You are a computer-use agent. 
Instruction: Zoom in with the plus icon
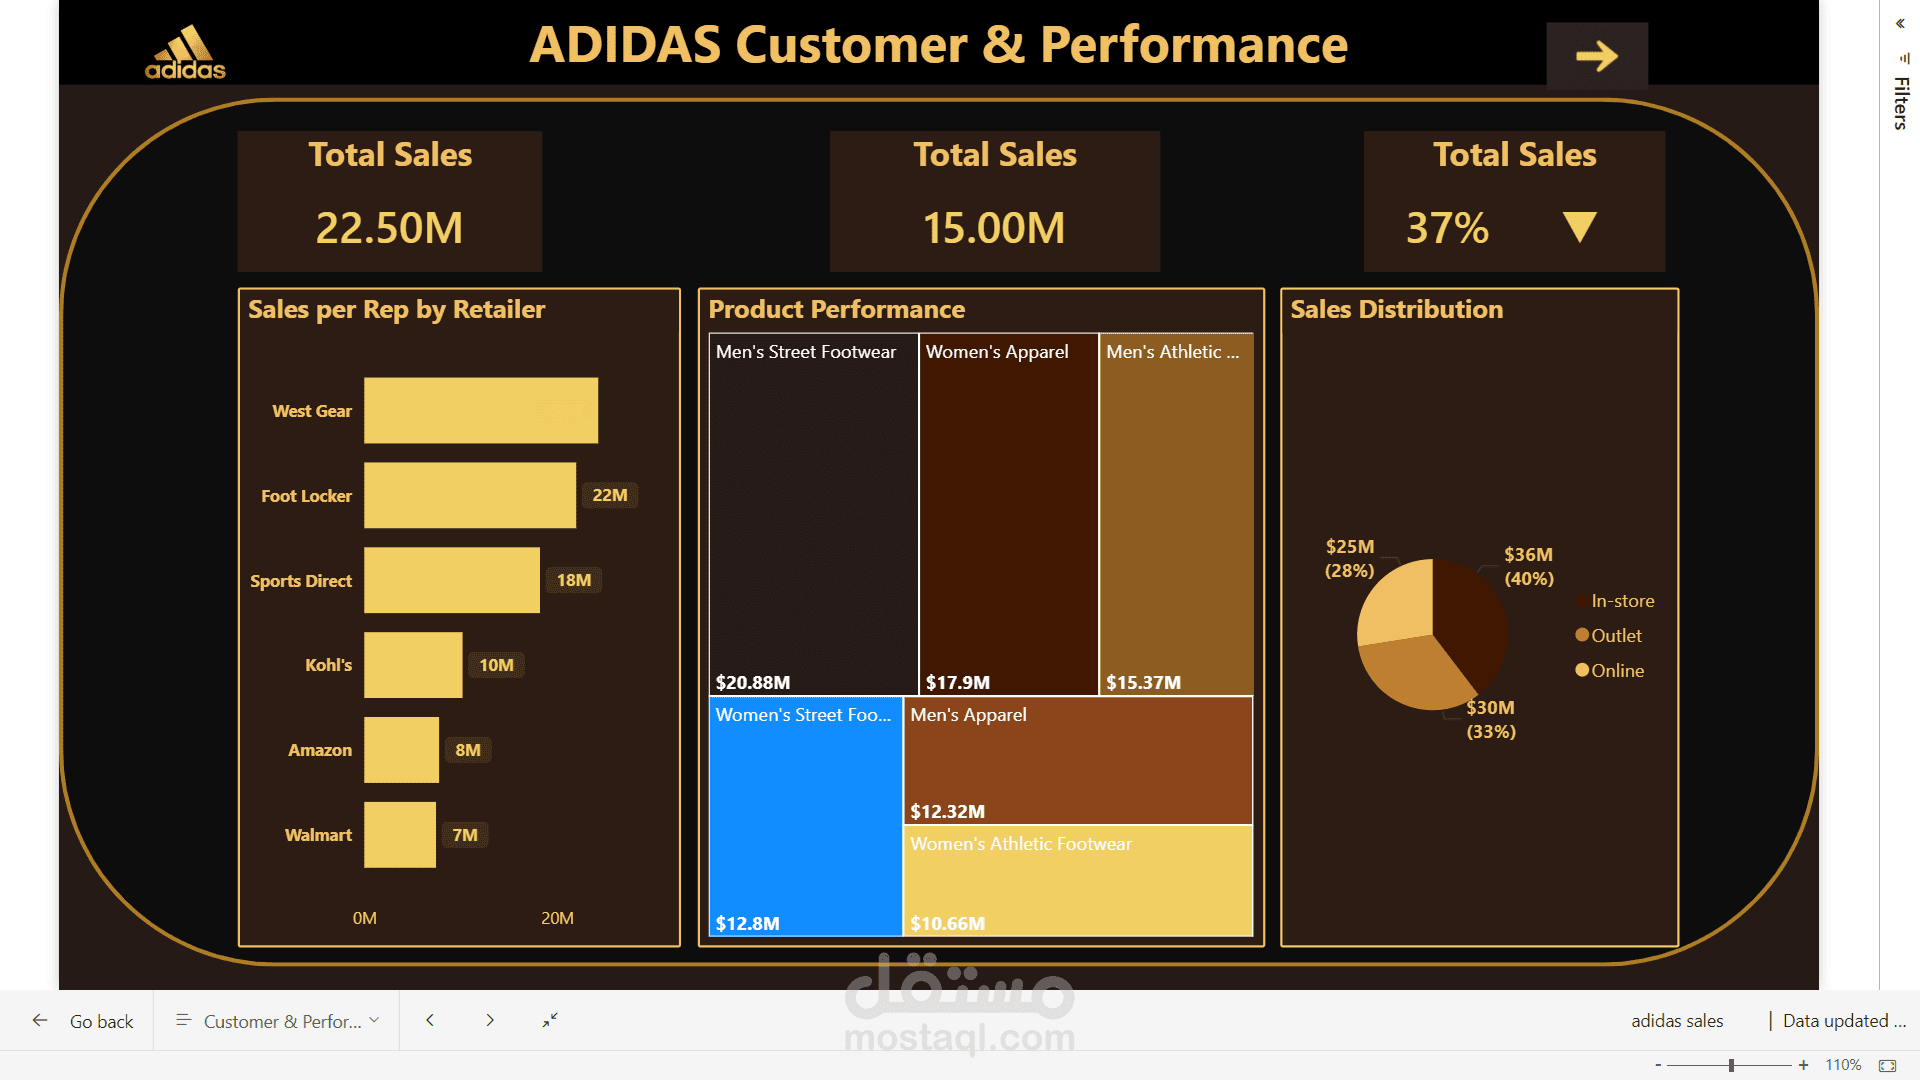[x=1803, y=1066]
